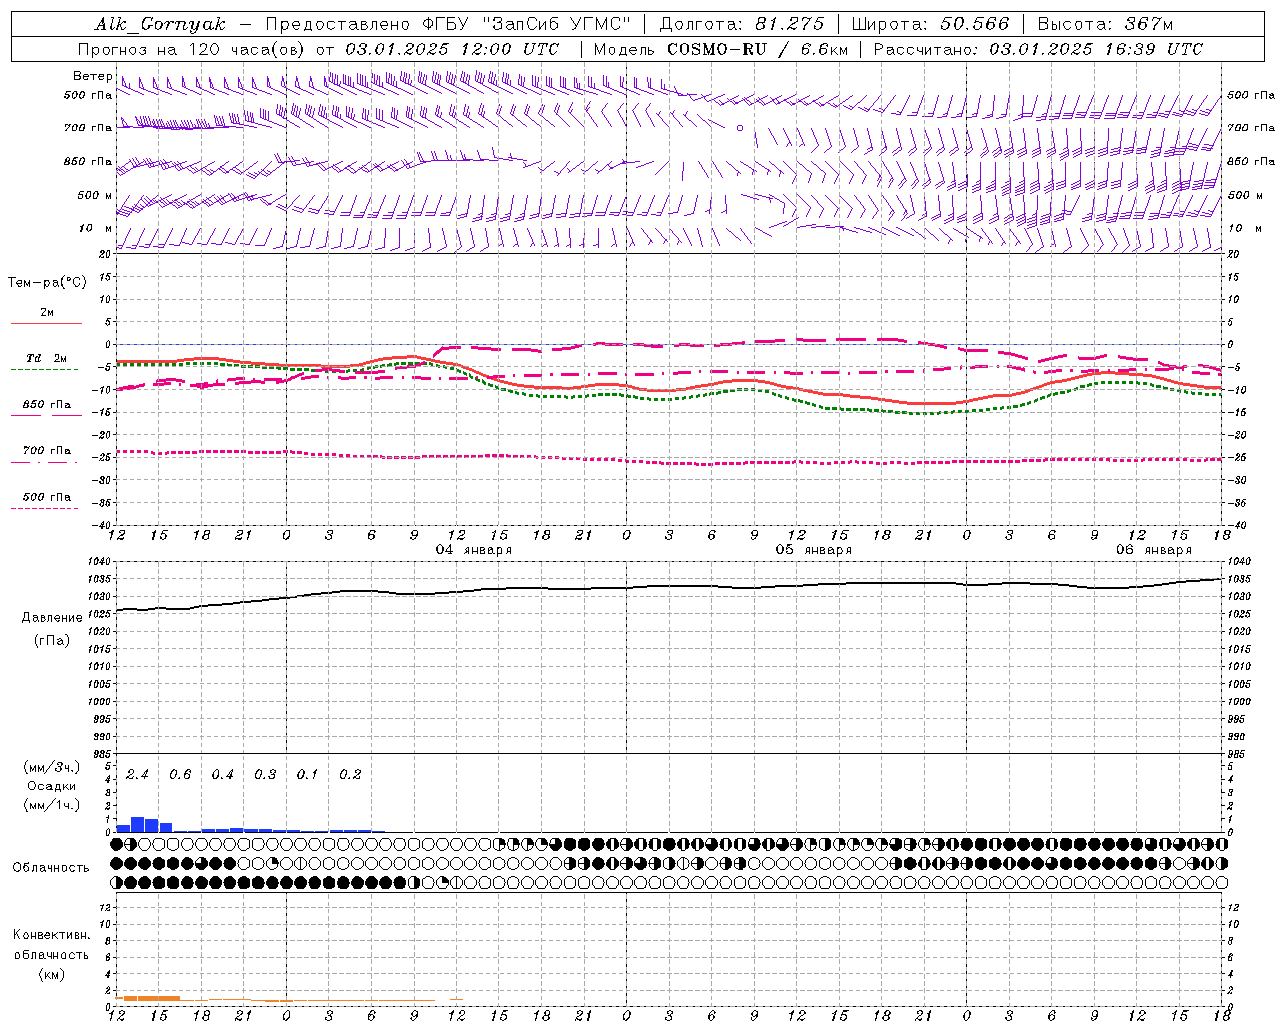This screenshot has width=1280, height=1024.
Task: Click the Td 2м dew point legend entry
Action: pyautogui.click(x=47, y=358)
